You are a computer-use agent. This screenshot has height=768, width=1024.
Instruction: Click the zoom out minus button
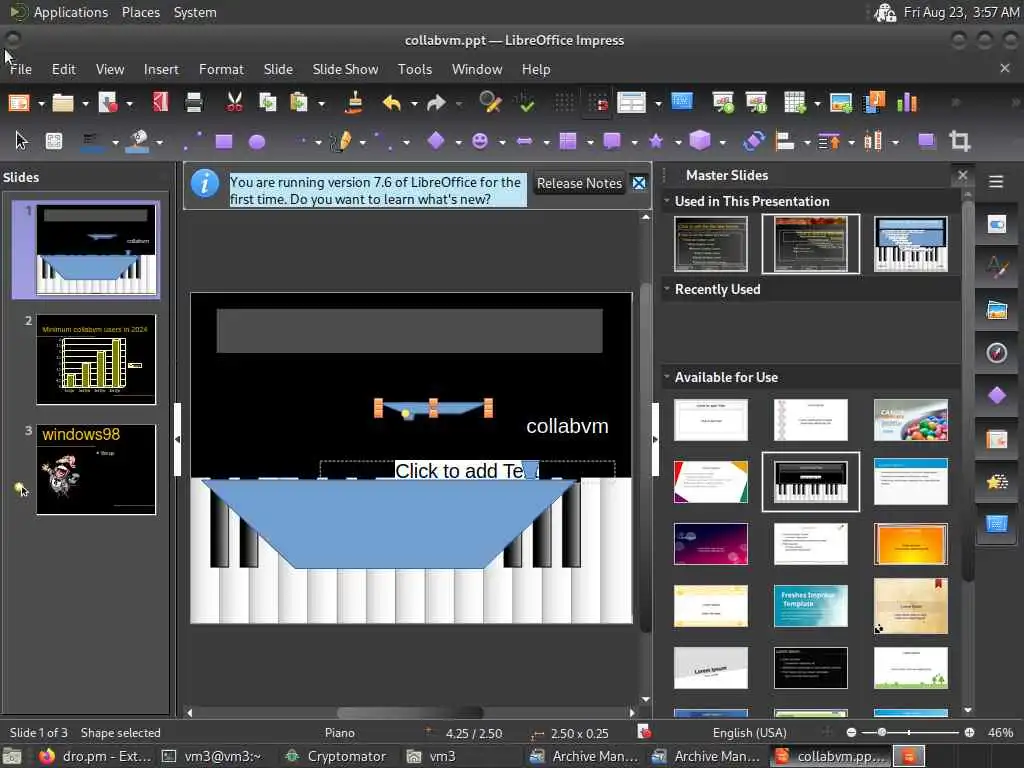851,733
